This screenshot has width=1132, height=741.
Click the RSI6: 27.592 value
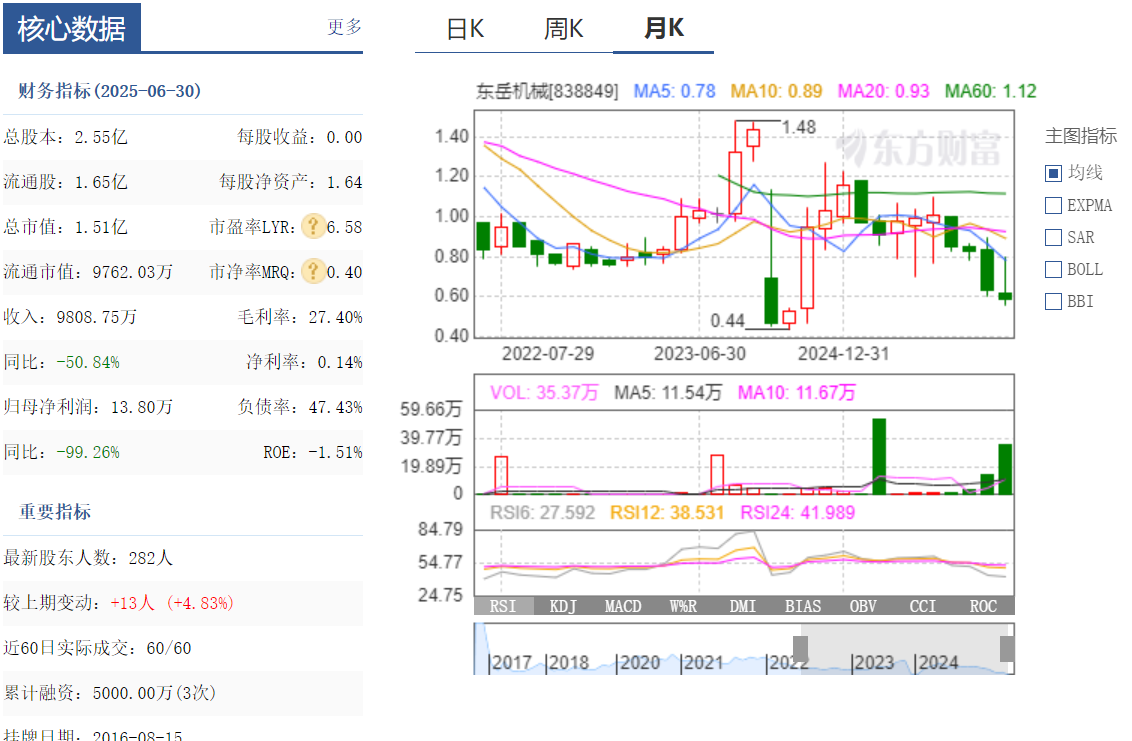(x=542, y=513)
